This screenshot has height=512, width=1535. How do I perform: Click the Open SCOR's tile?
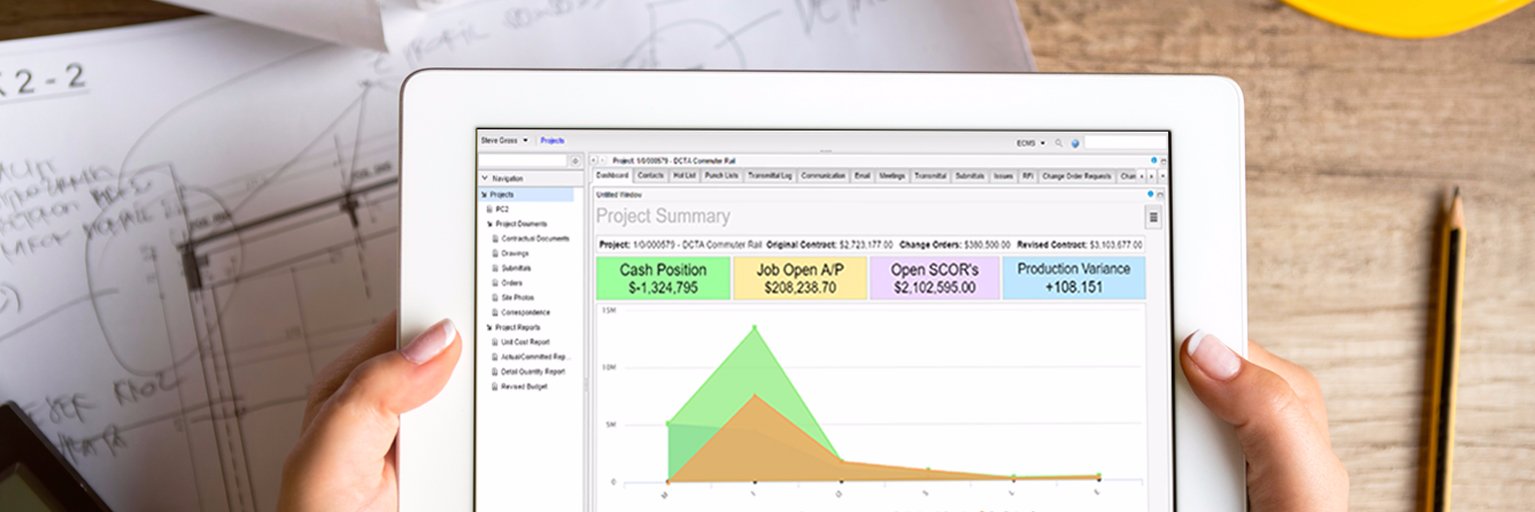(x=935, y=278)
